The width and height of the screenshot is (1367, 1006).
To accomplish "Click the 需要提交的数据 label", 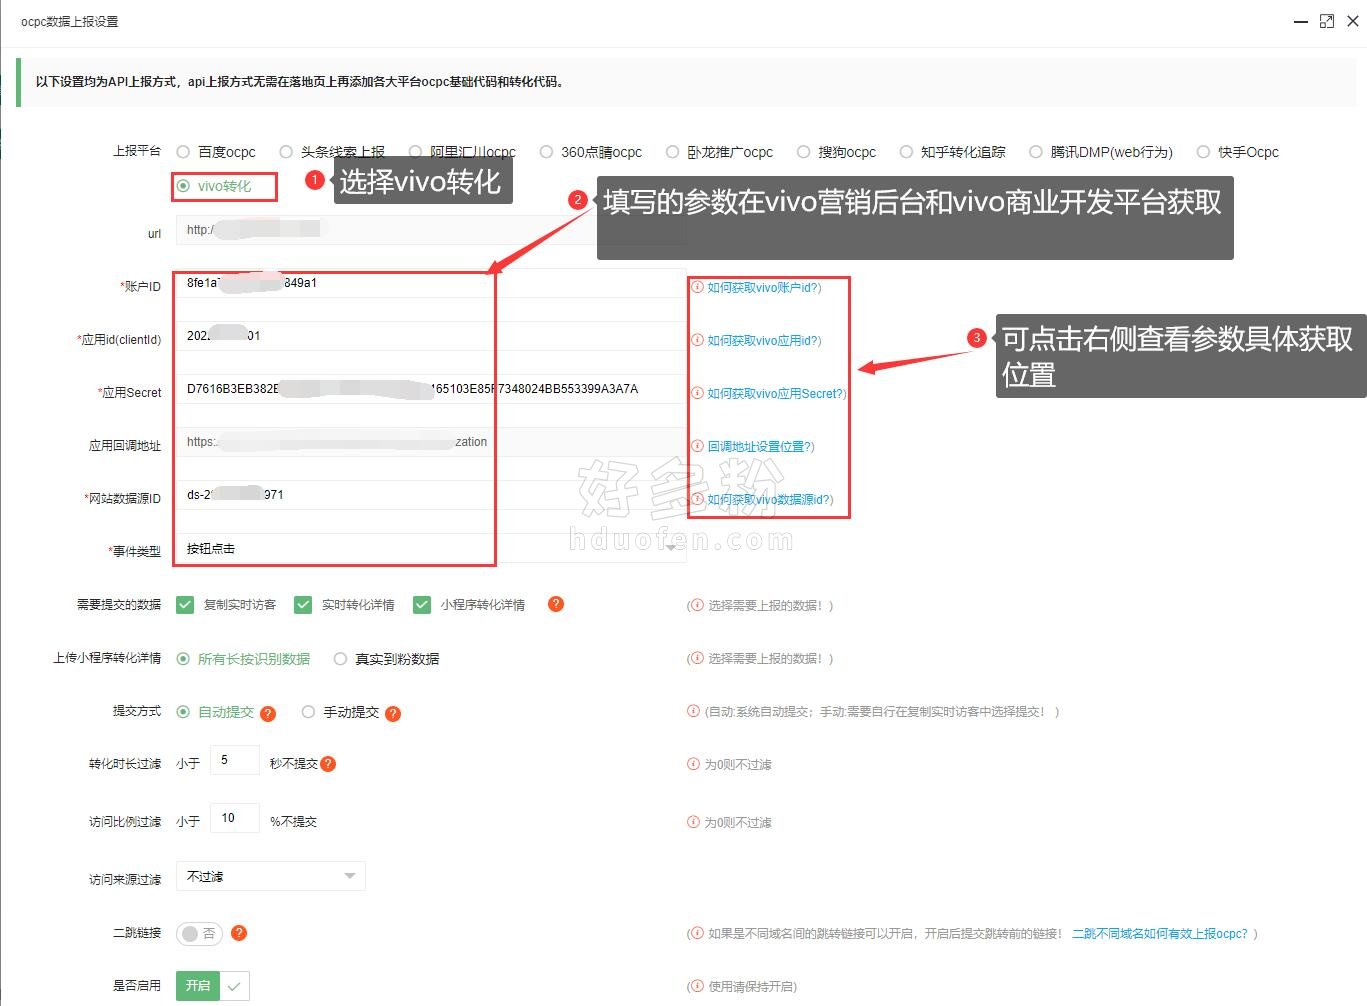I will tap(119, 605).
